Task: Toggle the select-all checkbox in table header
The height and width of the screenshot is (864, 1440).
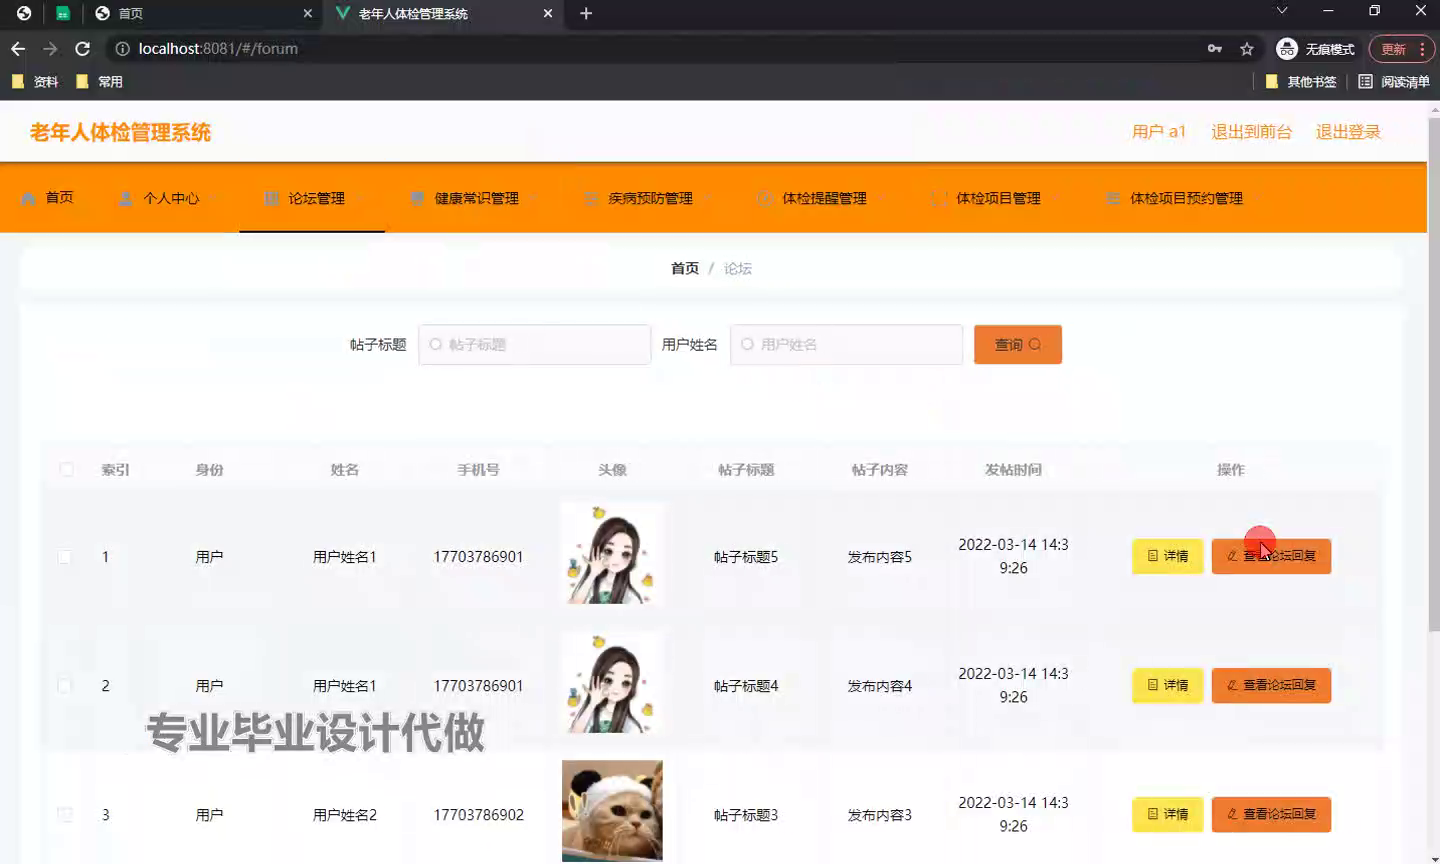Action: (x=66, y=469)
